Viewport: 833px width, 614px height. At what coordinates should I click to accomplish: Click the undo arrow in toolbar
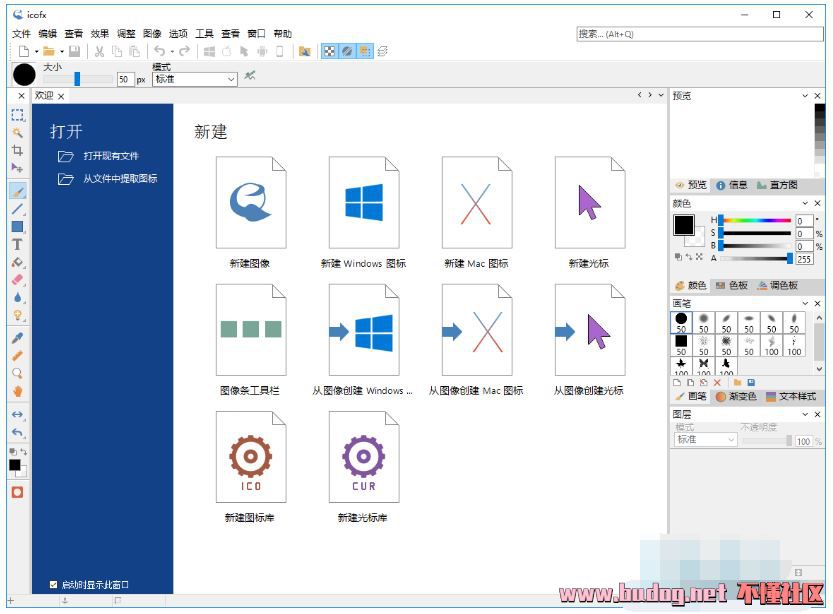[159, 51]
